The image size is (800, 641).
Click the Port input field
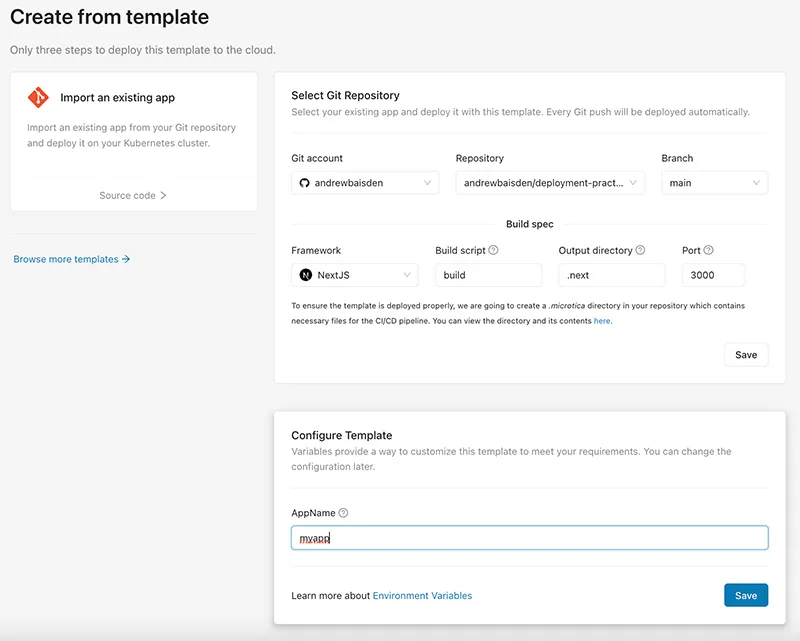click(x=713, y=275)
